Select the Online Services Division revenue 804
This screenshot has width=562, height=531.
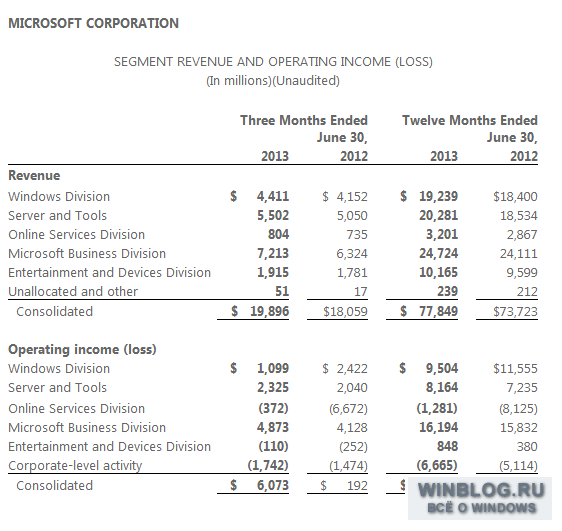(278, 234)
